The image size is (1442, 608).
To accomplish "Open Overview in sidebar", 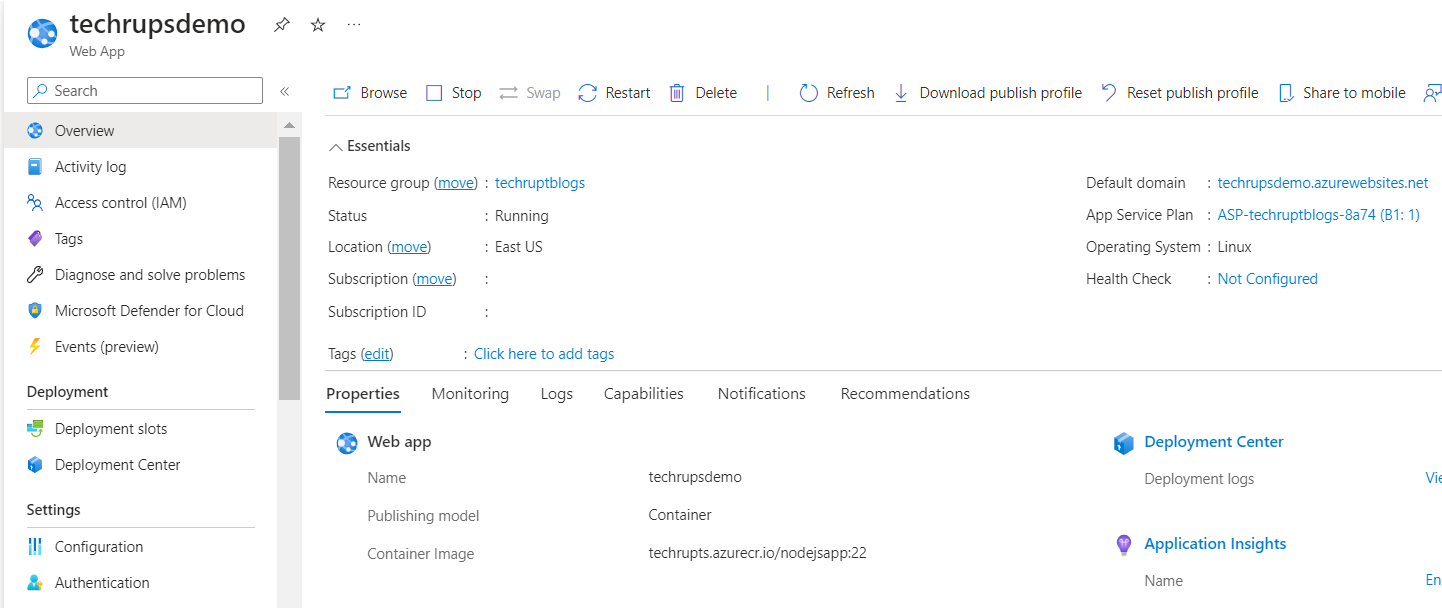I will coord(139,131).
